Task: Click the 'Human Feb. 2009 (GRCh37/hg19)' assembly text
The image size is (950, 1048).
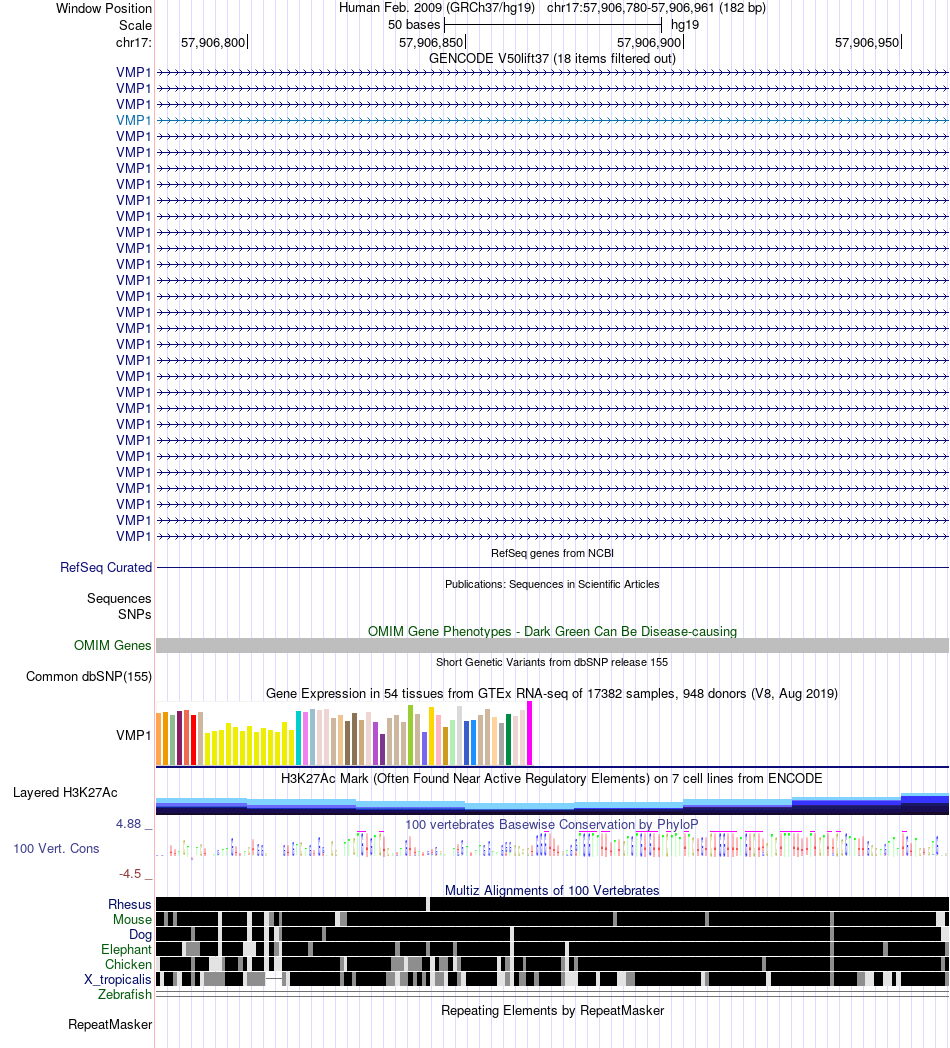Action: pos(437,8)
